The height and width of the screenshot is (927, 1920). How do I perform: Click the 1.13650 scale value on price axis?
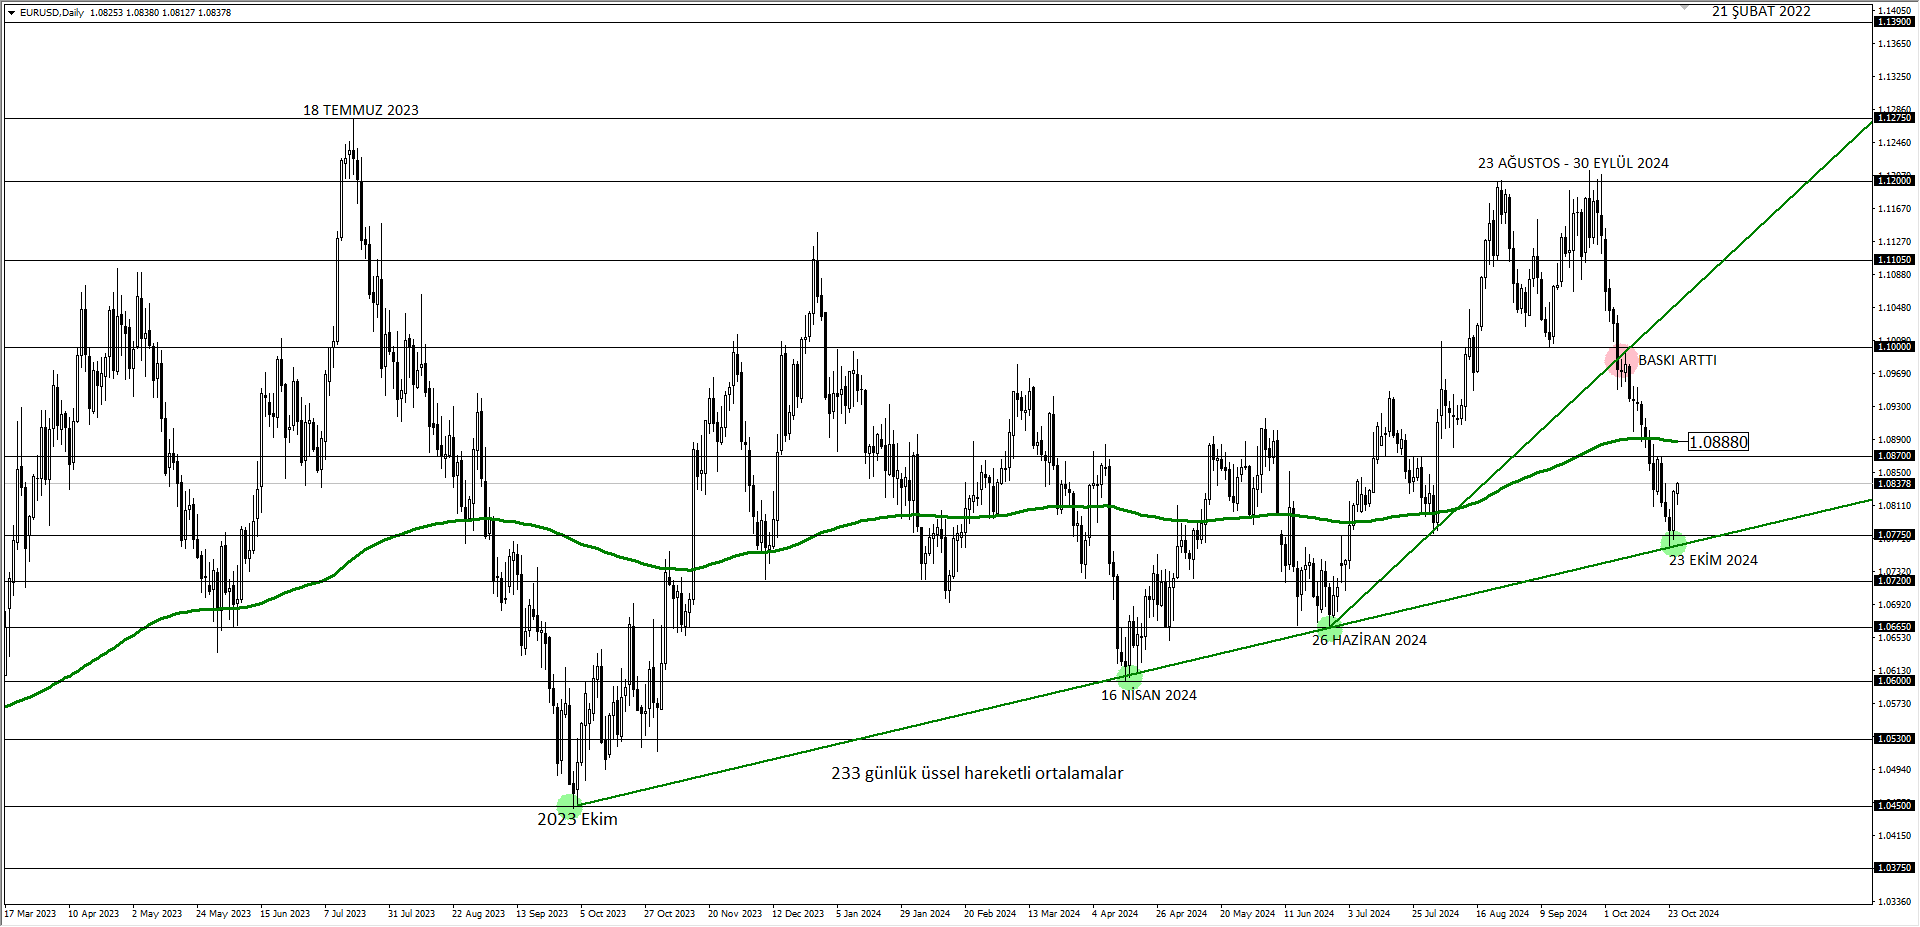(1896, 44)
